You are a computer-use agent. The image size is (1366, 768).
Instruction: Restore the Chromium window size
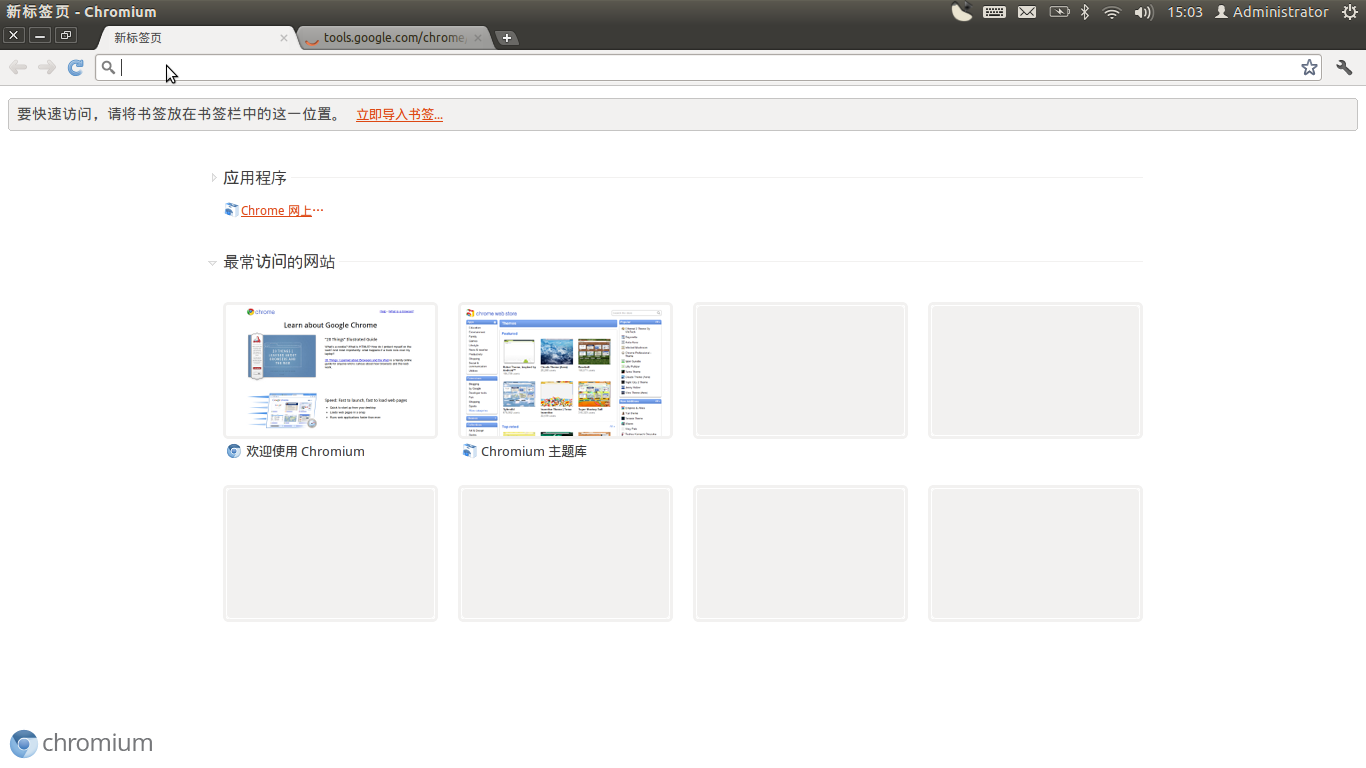tap(66, 35)
